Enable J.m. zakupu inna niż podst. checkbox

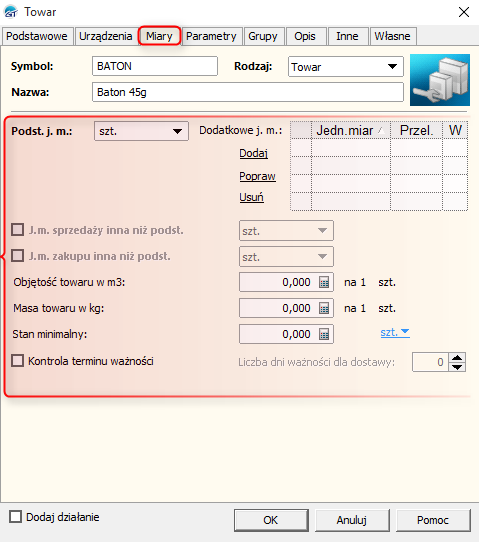[x=18, y=256]
